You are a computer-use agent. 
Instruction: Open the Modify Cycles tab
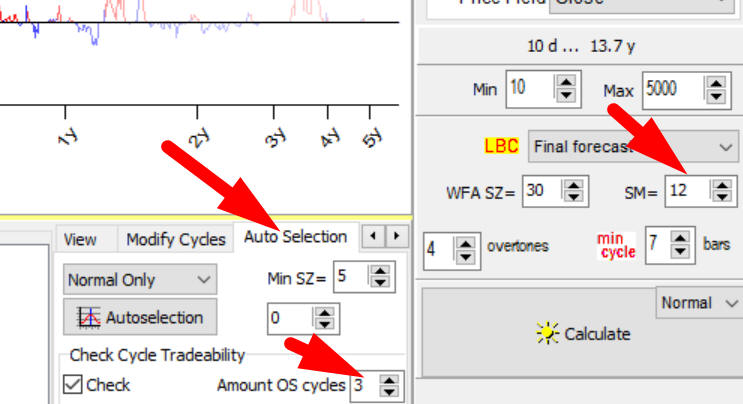(174, 239)
